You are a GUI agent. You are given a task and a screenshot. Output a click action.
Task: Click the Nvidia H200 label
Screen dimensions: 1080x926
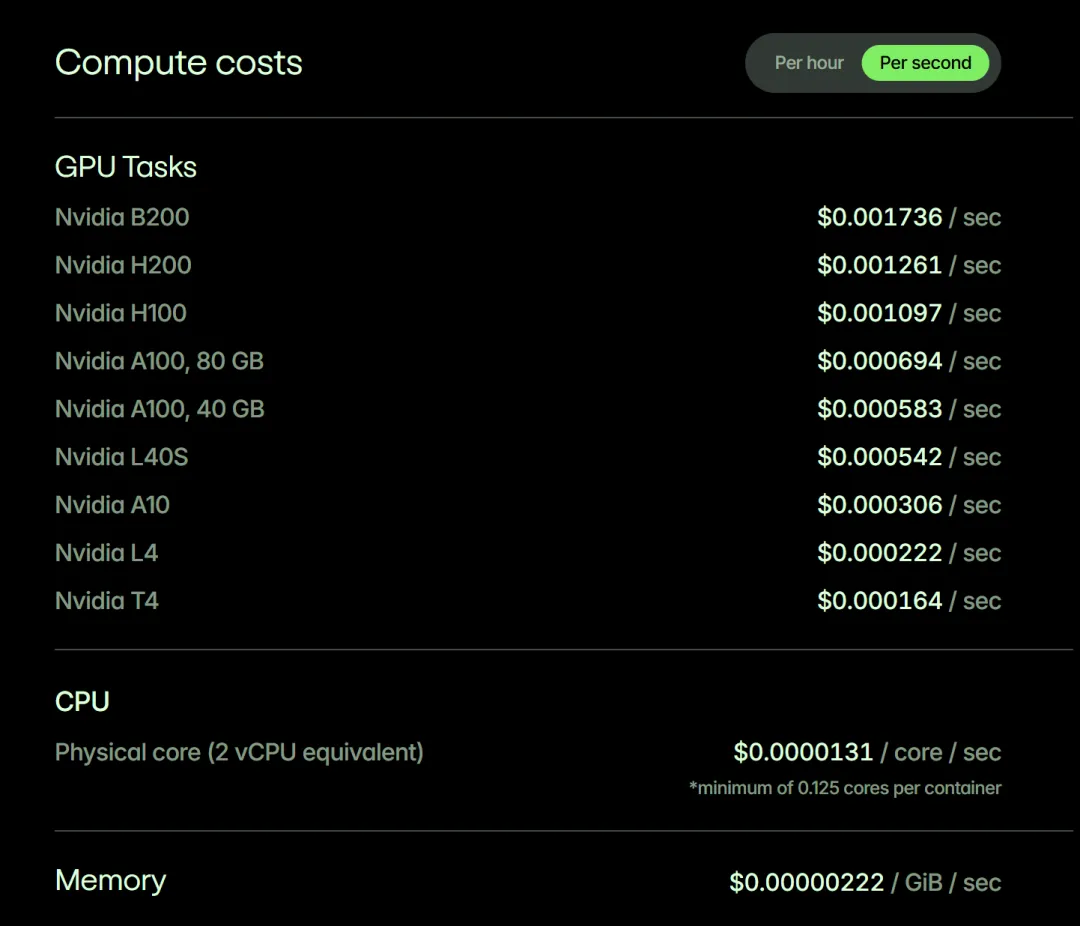[123, 265]
